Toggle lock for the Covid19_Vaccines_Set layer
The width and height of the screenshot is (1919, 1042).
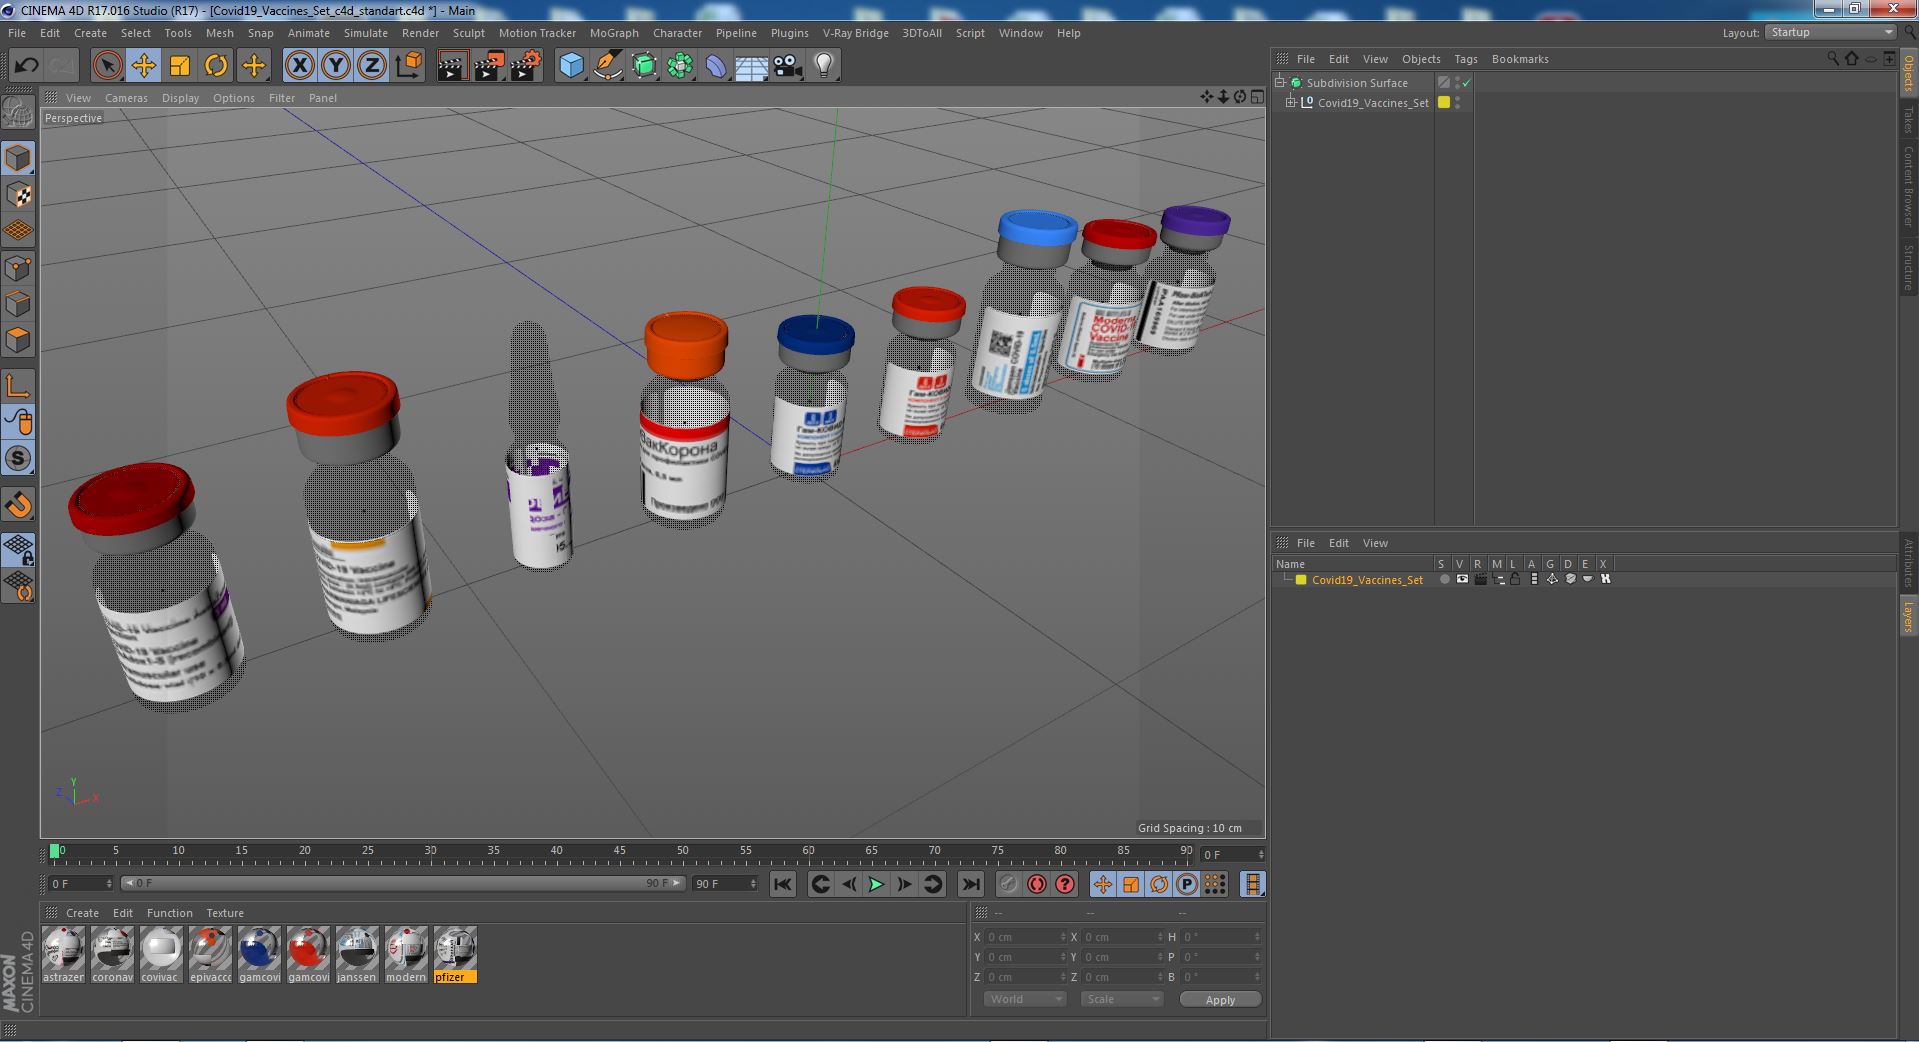click(1515, 579)
